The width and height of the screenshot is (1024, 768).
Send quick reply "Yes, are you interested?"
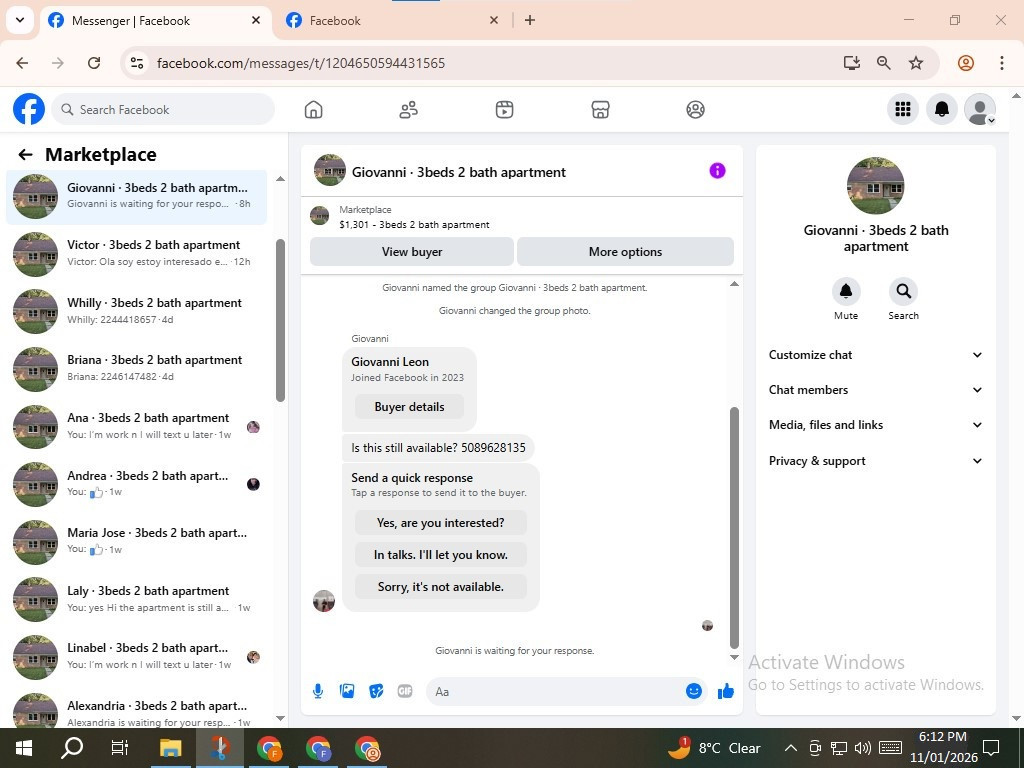click(x=441, y=522)
